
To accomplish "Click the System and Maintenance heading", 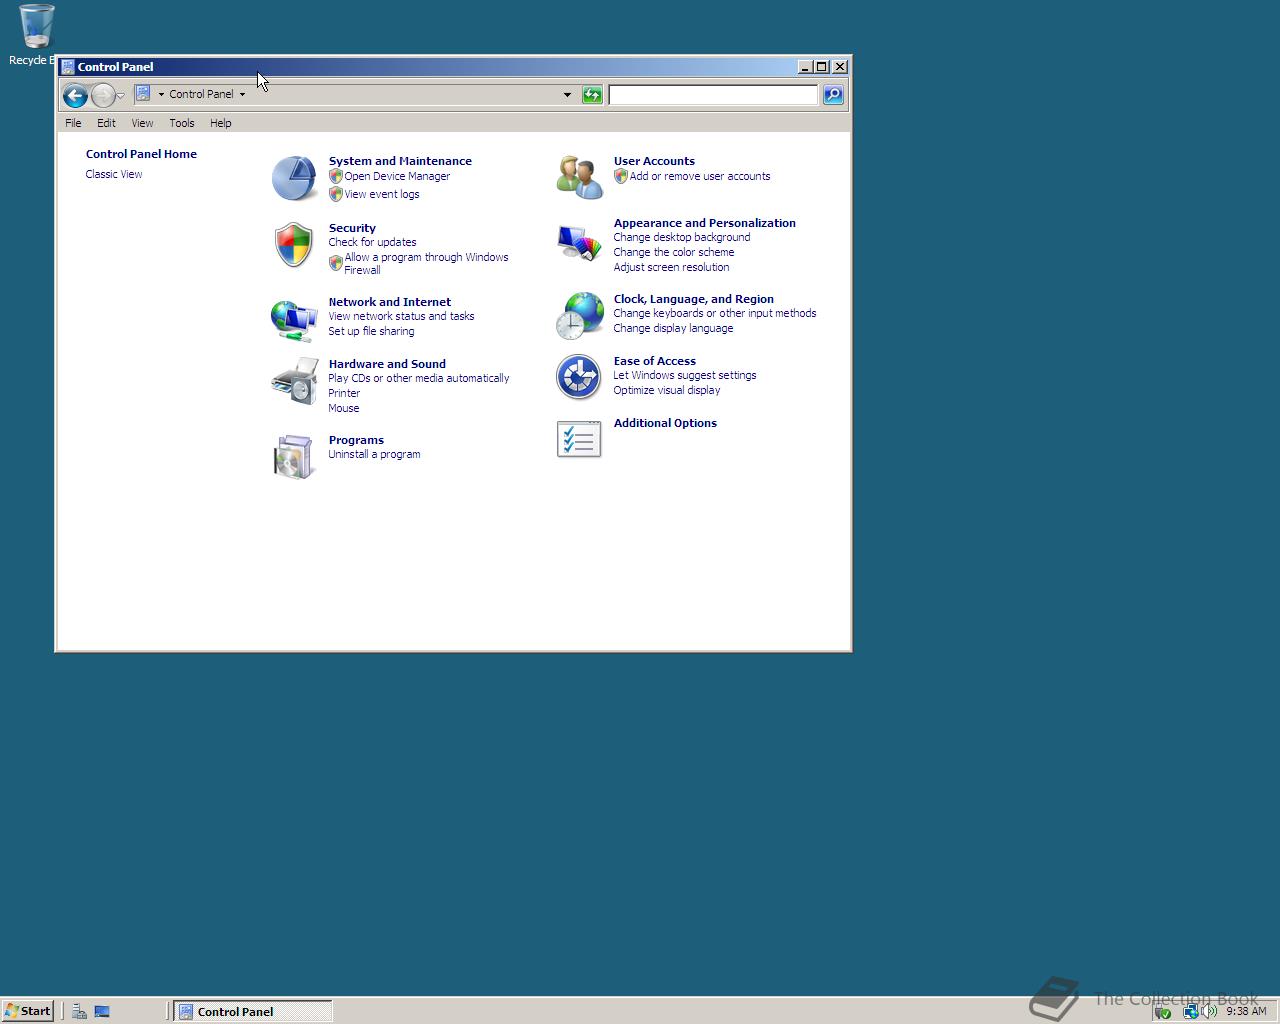I will [x=400, y=161].
